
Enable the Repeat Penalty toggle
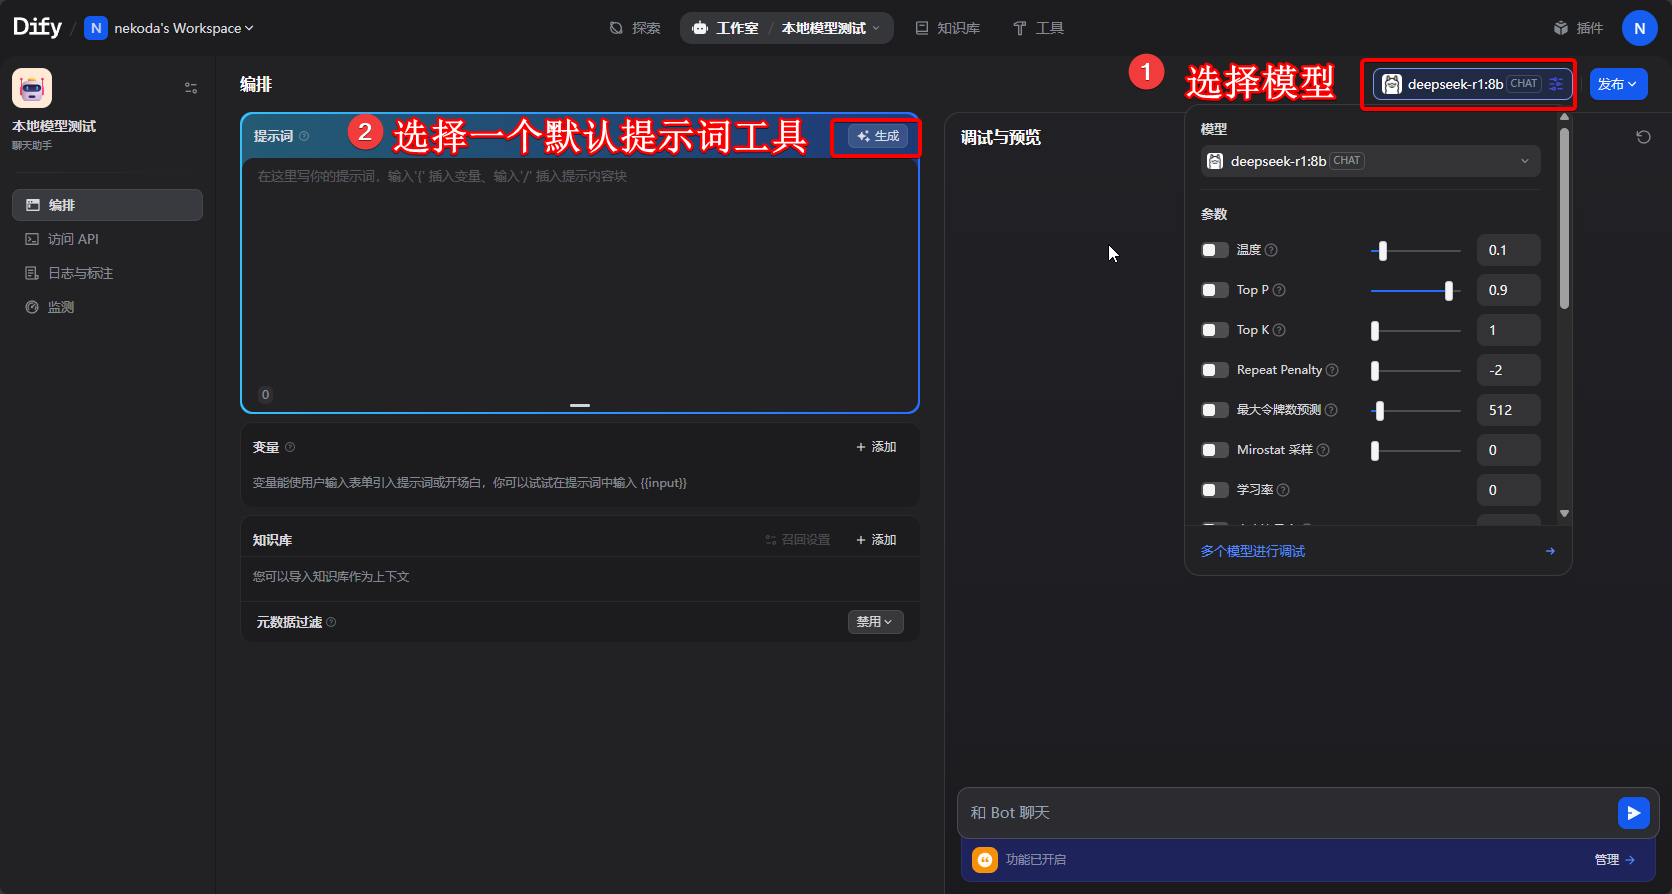[1214, 370]
